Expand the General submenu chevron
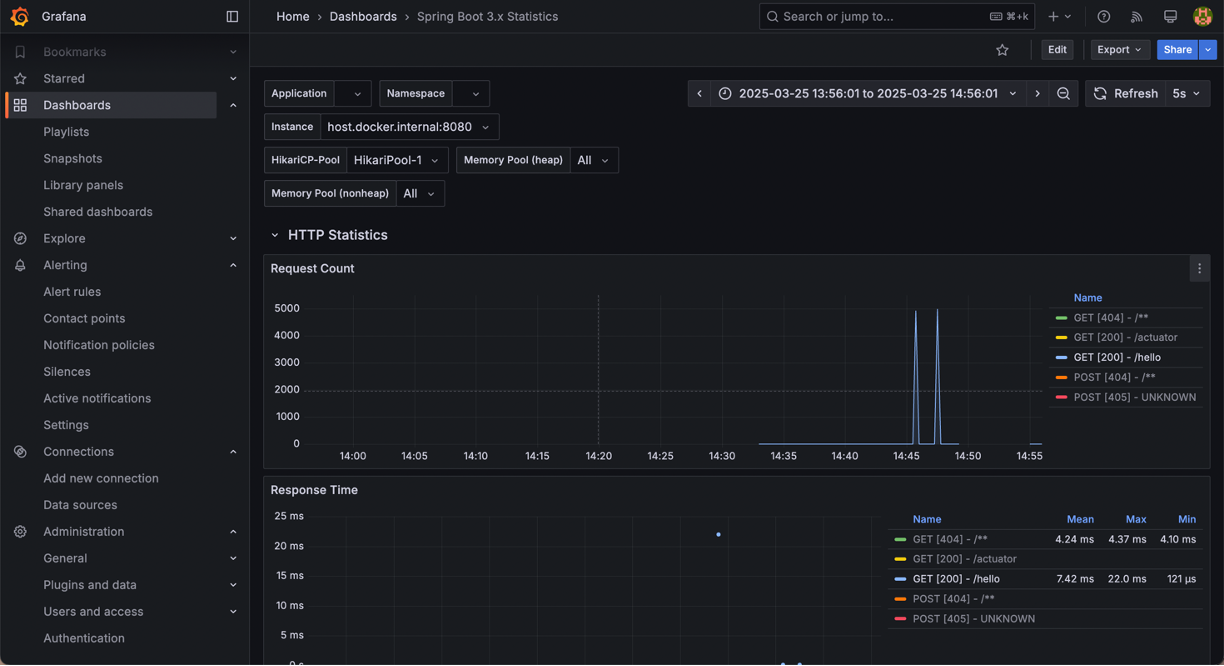This screenshot has width=1224, height=666. tap(233, 558)
